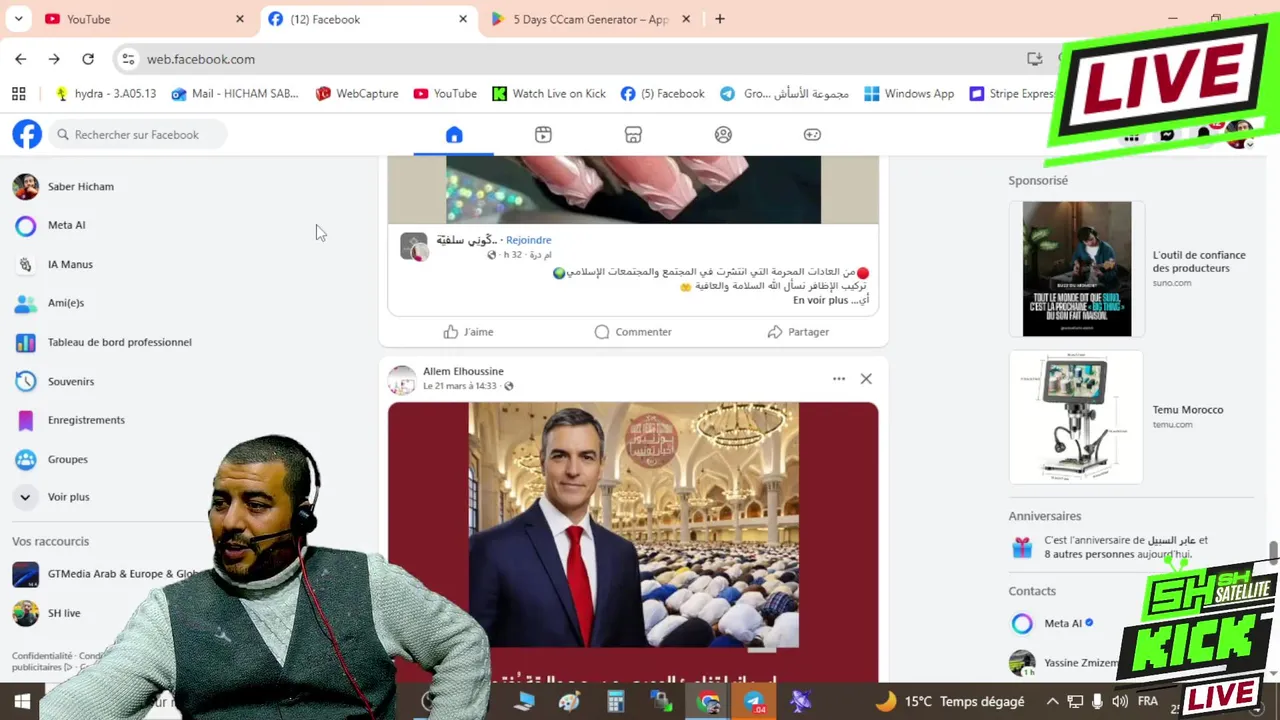Image resolution: width=1280 pixels, height=720 pixels.
Task: Open the Facebook Video tab icon
Action: point(543,135)
